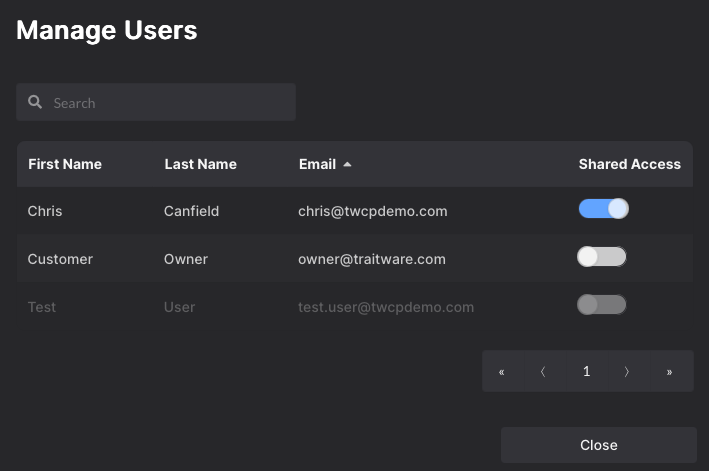This screenshot has width=709, height=471.
Task: Disable shared access for Chris Canfield
Action: coord(603,209)
